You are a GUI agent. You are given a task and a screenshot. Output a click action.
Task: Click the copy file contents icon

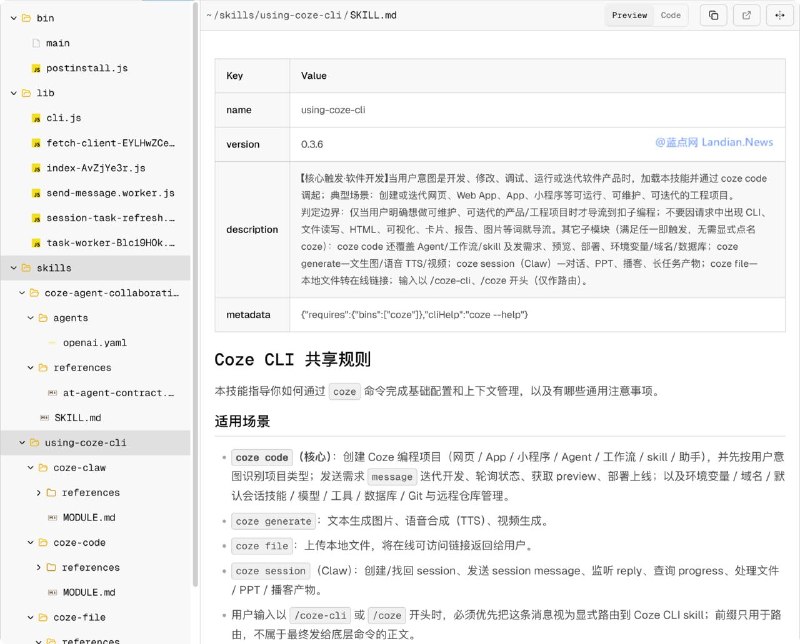pos(713,15)
